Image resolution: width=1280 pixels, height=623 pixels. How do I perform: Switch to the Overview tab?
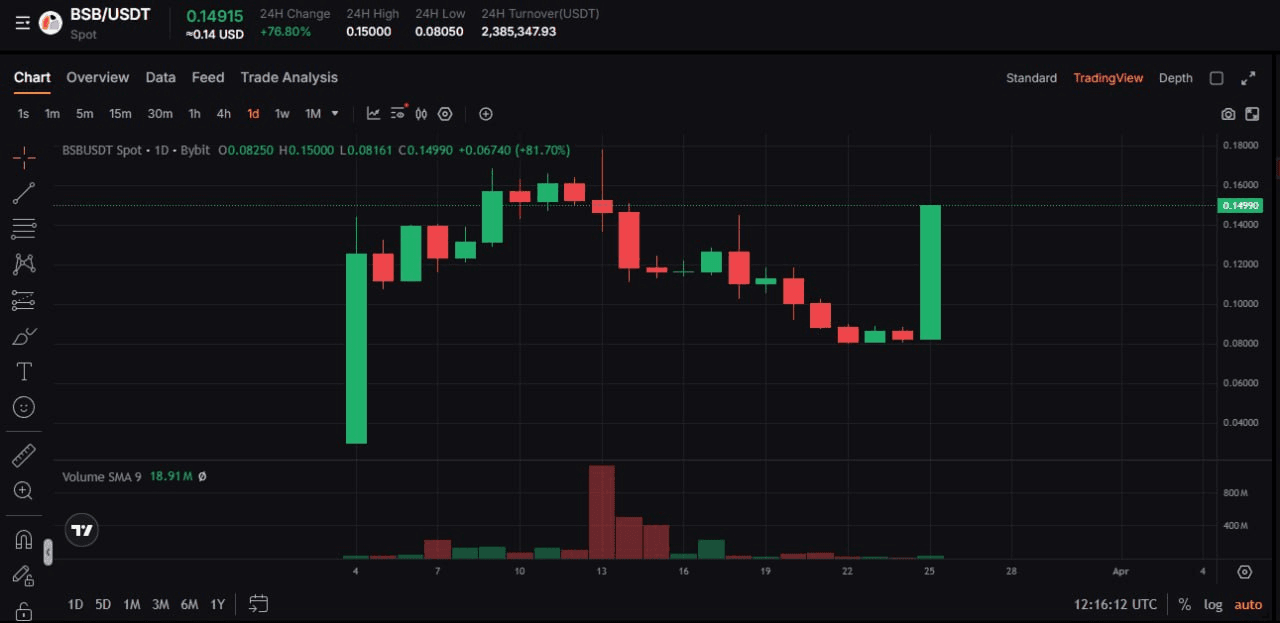pyautogui.click(x=97, y=78)
